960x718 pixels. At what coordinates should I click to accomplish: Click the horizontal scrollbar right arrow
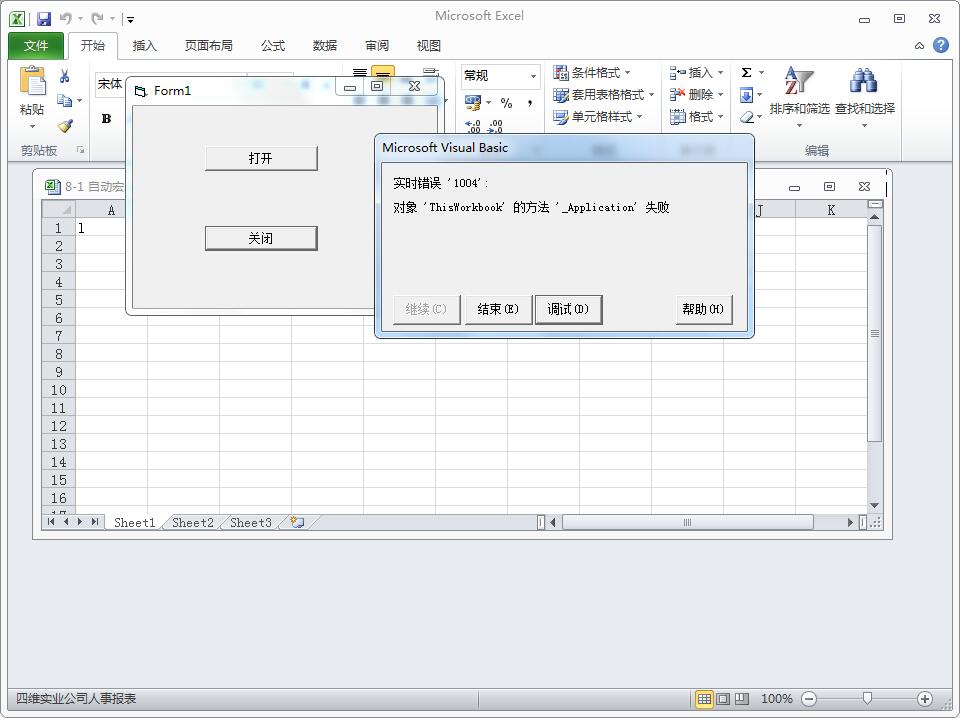[850, 522]
